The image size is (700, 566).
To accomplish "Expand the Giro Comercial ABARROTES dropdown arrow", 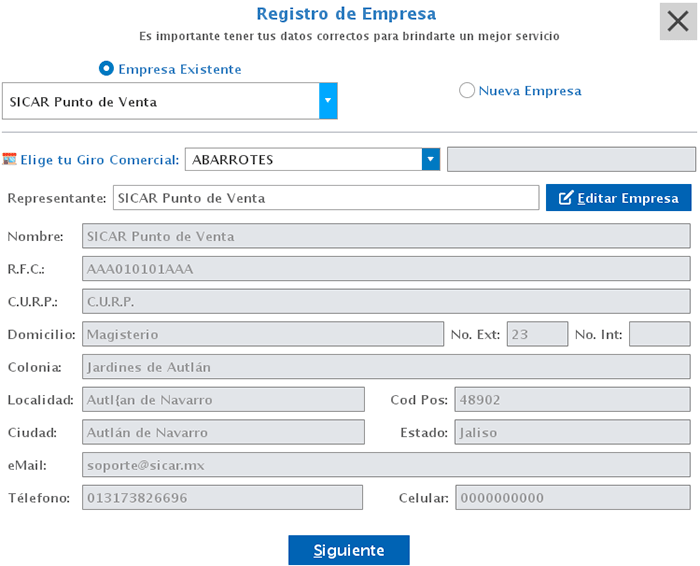I will pyautogui.click(x=431, y=159).
